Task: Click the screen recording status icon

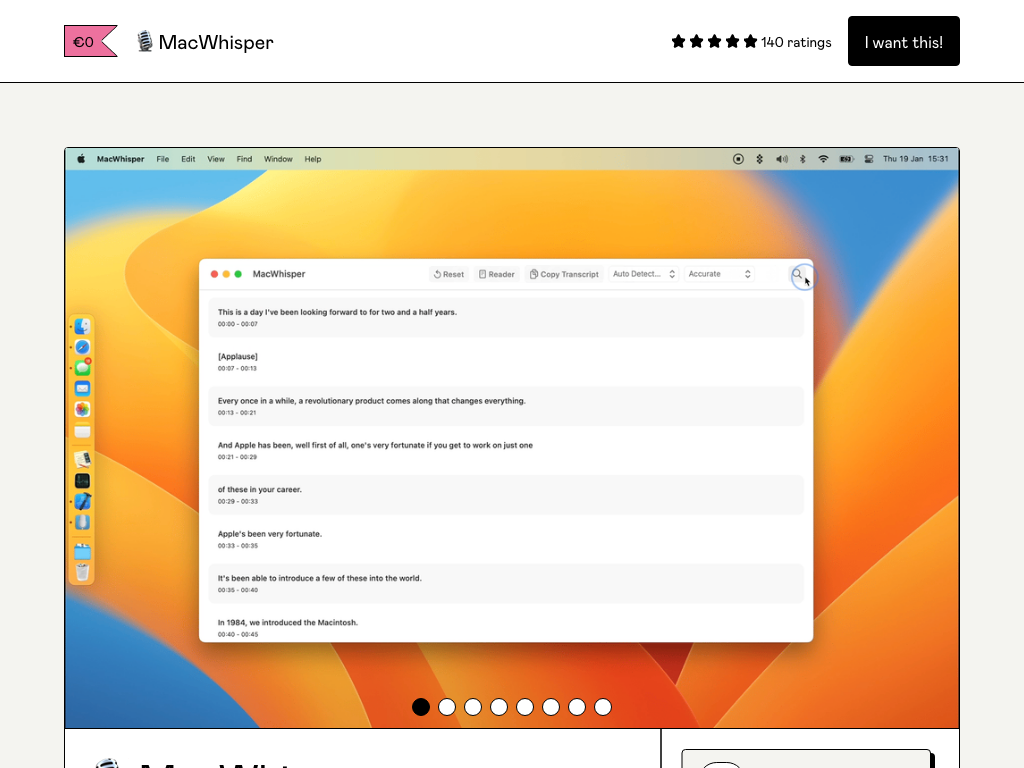Action: [x=738, y=159]
